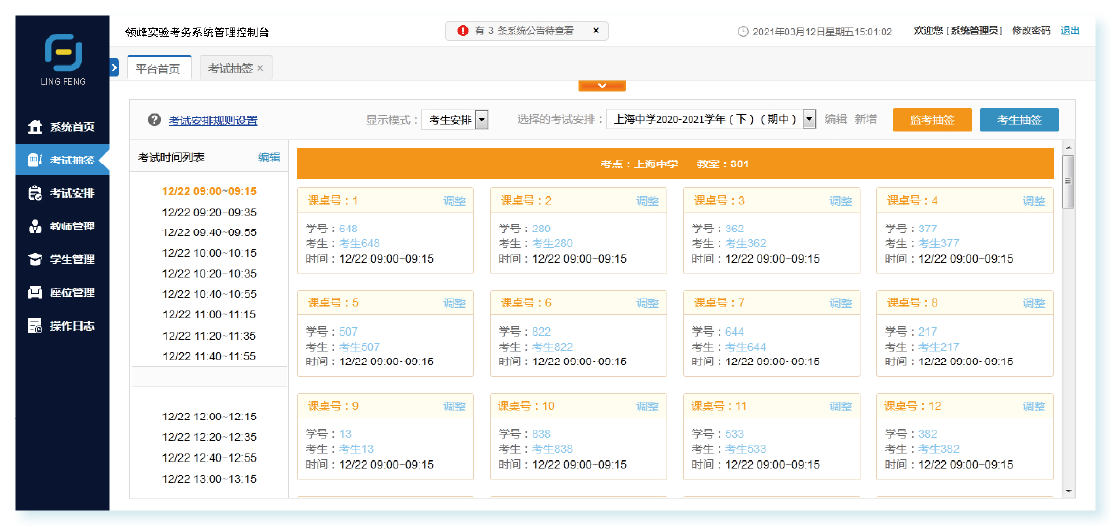The image size is (1111, 526).
Task: Select the 12/22 09:20~09:35 time slot
Action: 209,212
